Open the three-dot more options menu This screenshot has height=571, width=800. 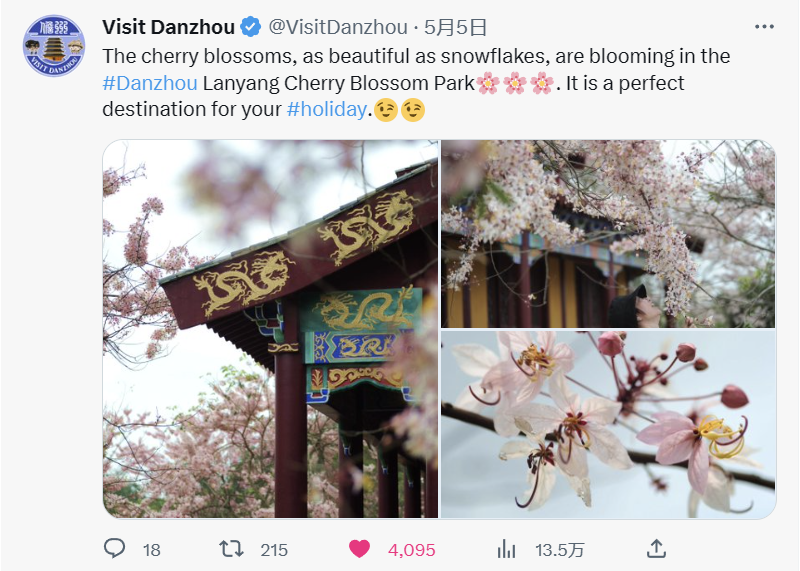click(x=764, y=27)
